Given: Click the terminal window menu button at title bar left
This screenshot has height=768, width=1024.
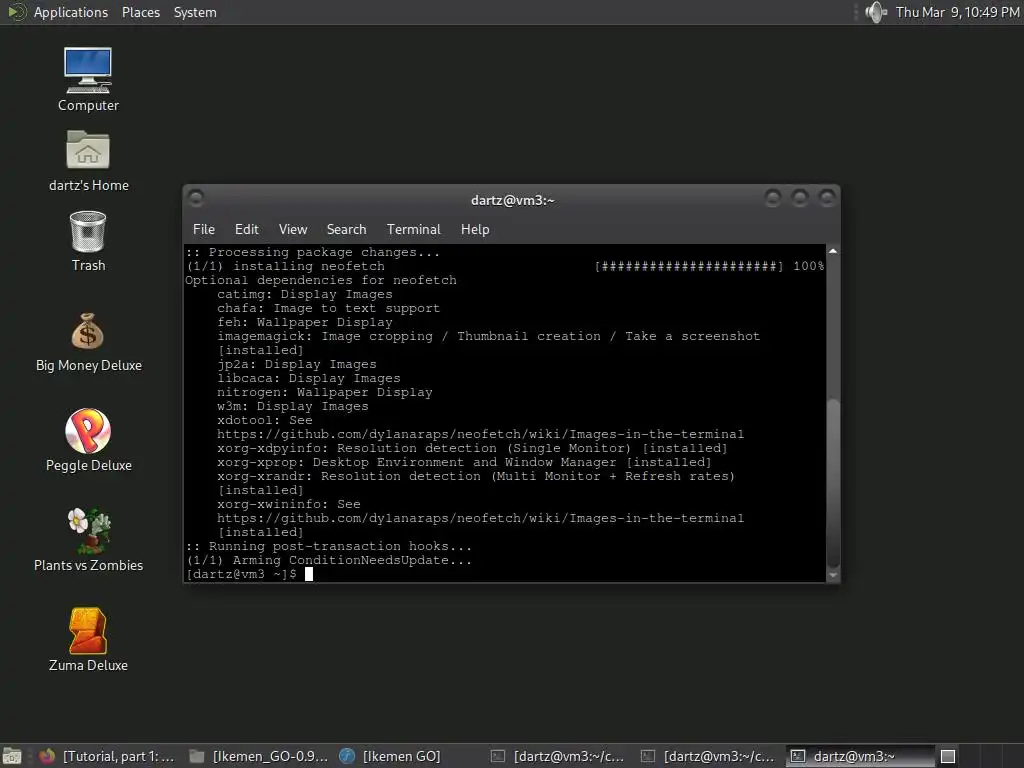Looking at the screenshot, I should click(x=196, y=198).
